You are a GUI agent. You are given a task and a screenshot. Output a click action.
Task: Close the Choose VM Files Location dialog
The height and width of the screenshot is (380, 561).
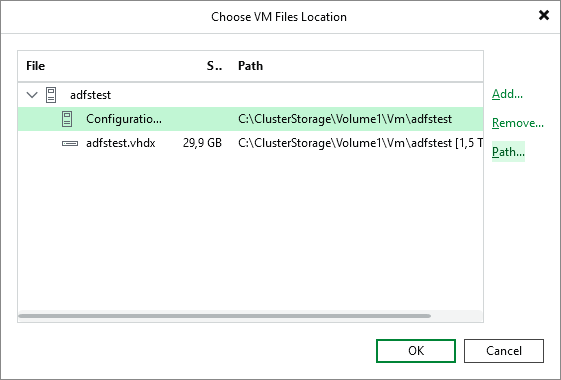point(544,15)
